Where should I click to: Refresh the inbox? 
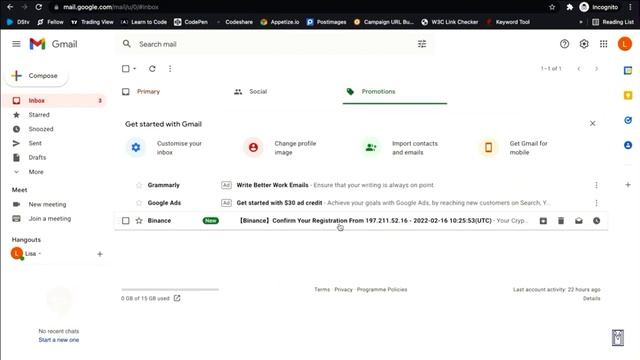[x=152, y=69]
